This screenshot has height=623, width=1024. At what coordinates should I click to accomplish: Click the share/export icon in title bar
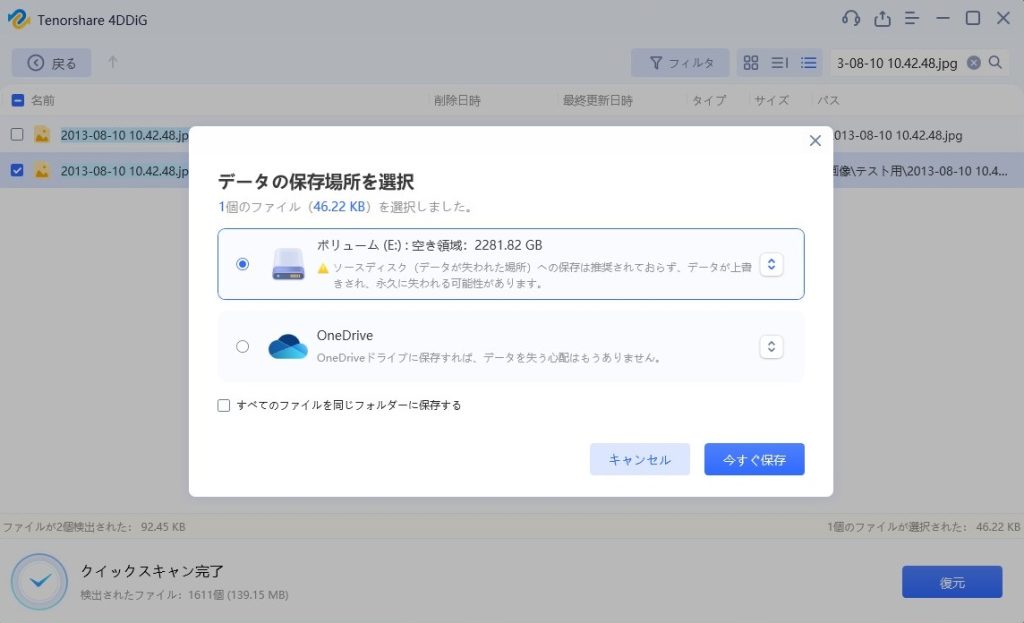point(882,19)
